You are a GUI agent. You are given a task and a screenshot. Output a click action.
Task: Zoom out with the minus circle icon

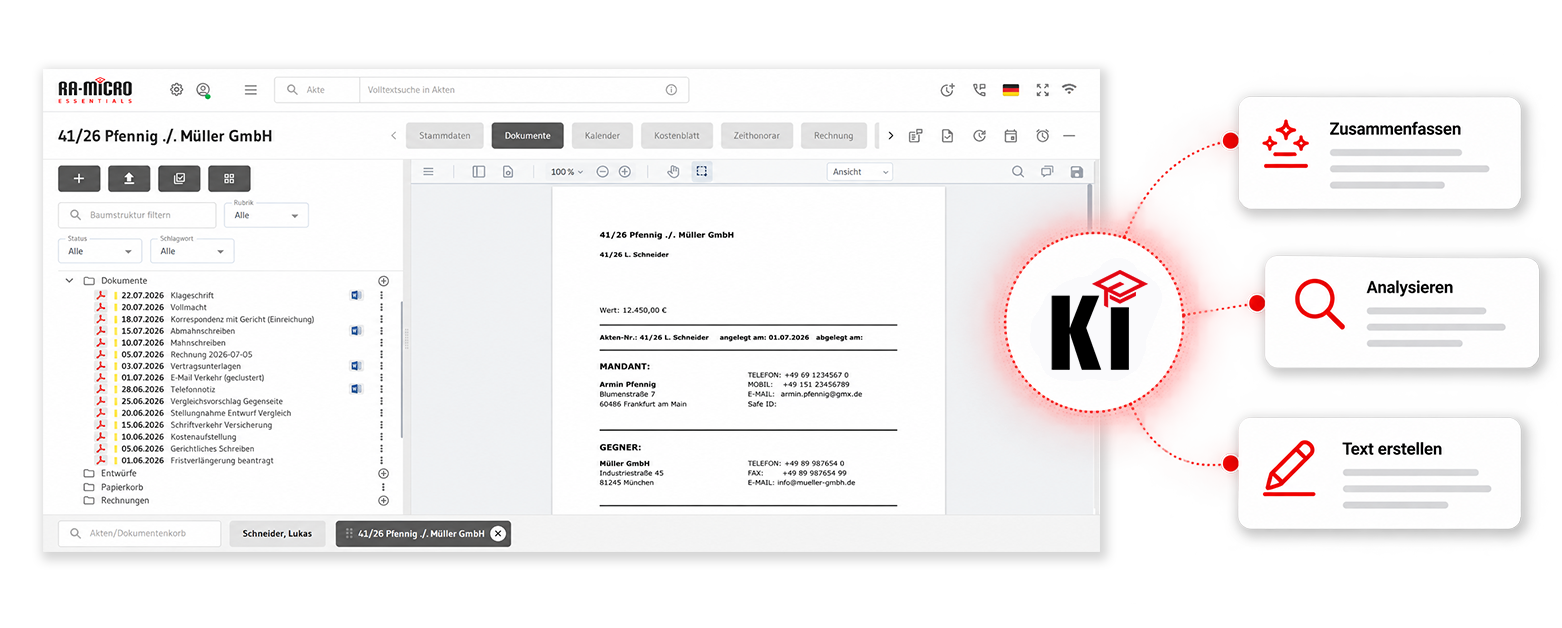(x=602, y=172)
